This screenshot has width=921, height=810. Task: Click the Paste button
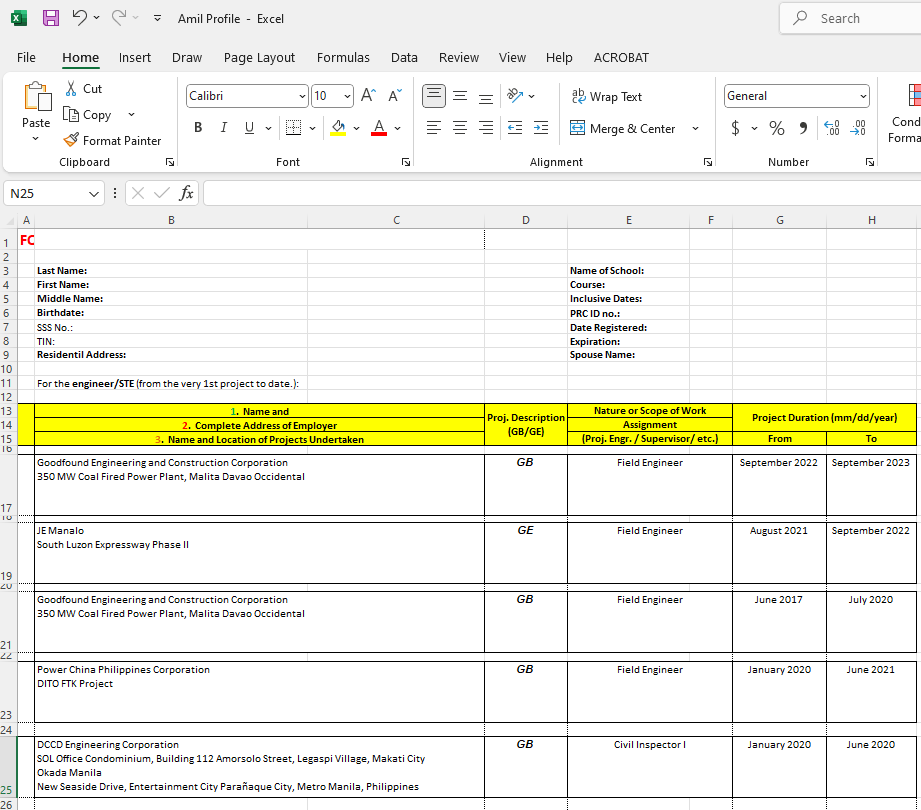click(x=36, y=100)
